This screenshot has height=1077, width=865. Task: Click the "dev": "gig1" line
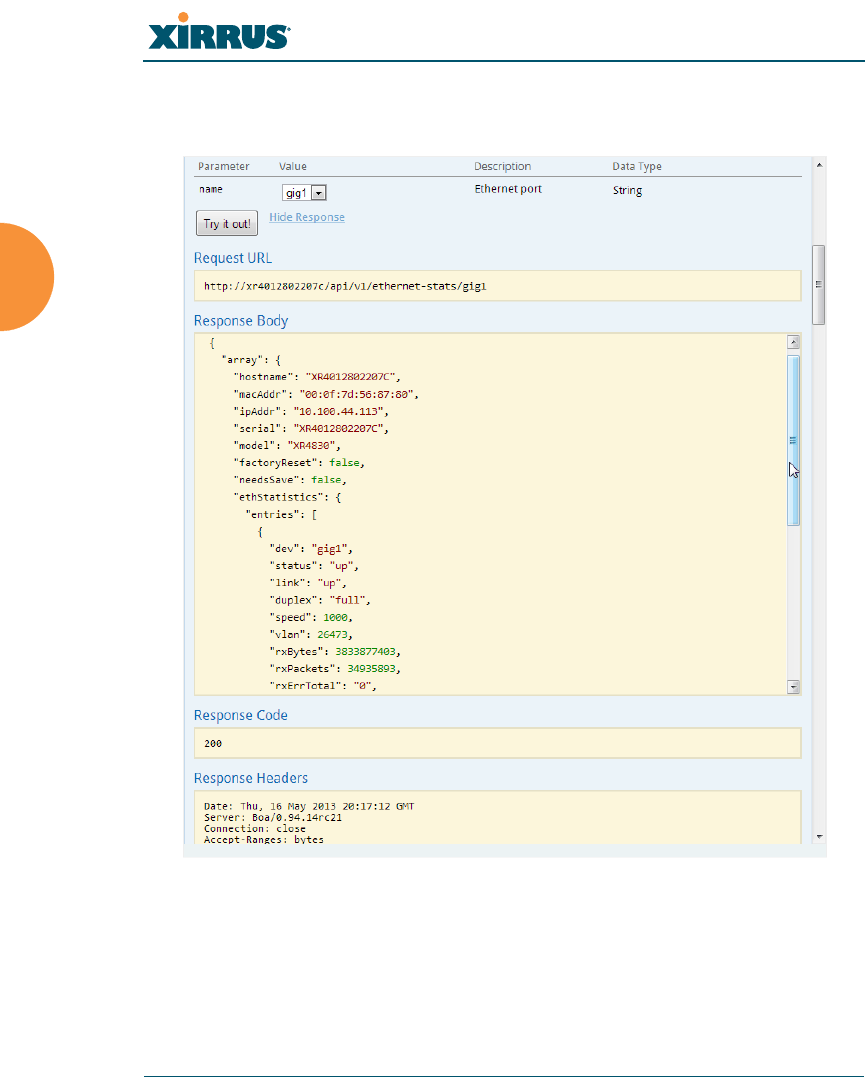[311, 549]
